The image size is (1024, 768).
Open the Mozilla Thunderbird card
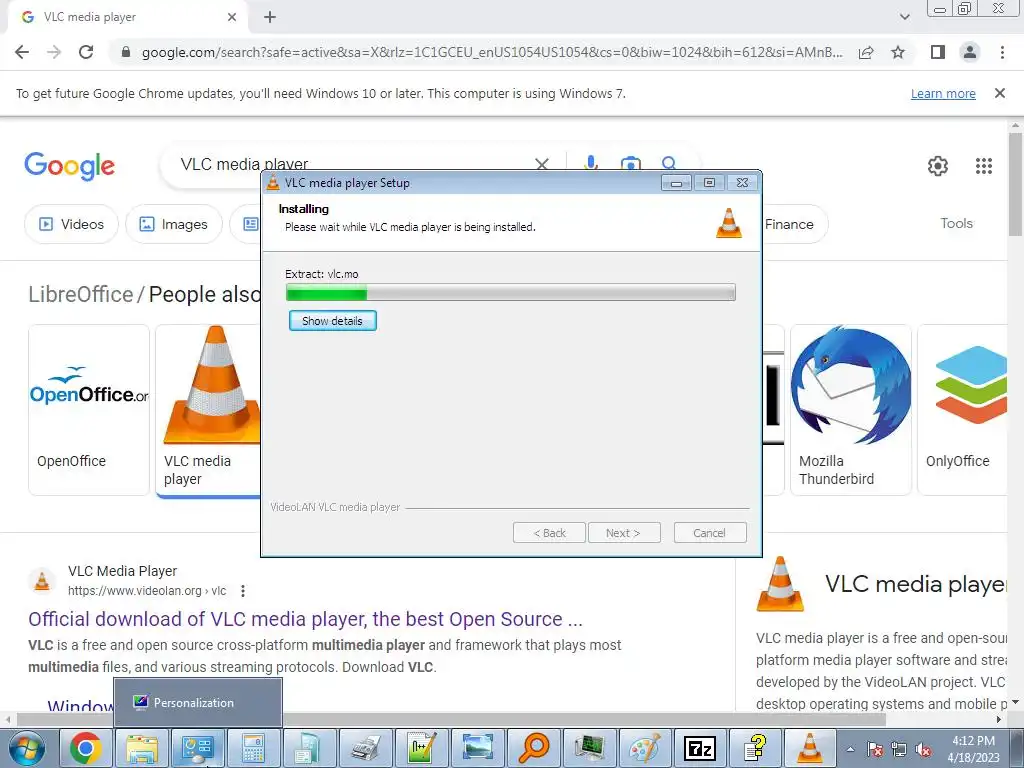[850, 409]
